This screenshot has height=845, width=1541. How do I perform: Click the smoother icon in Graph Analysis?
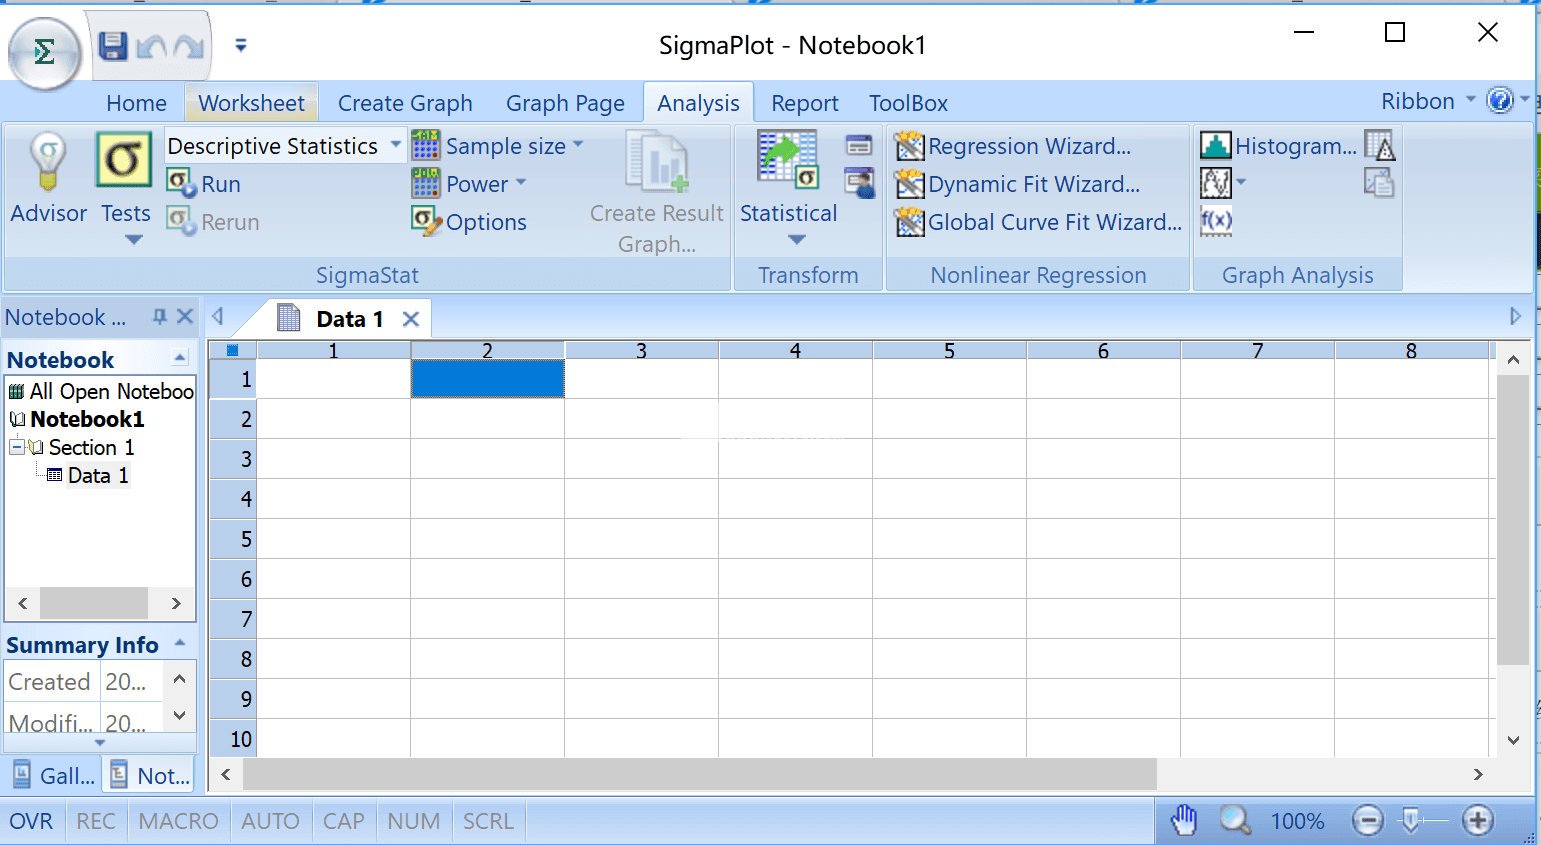[1215, 183]
